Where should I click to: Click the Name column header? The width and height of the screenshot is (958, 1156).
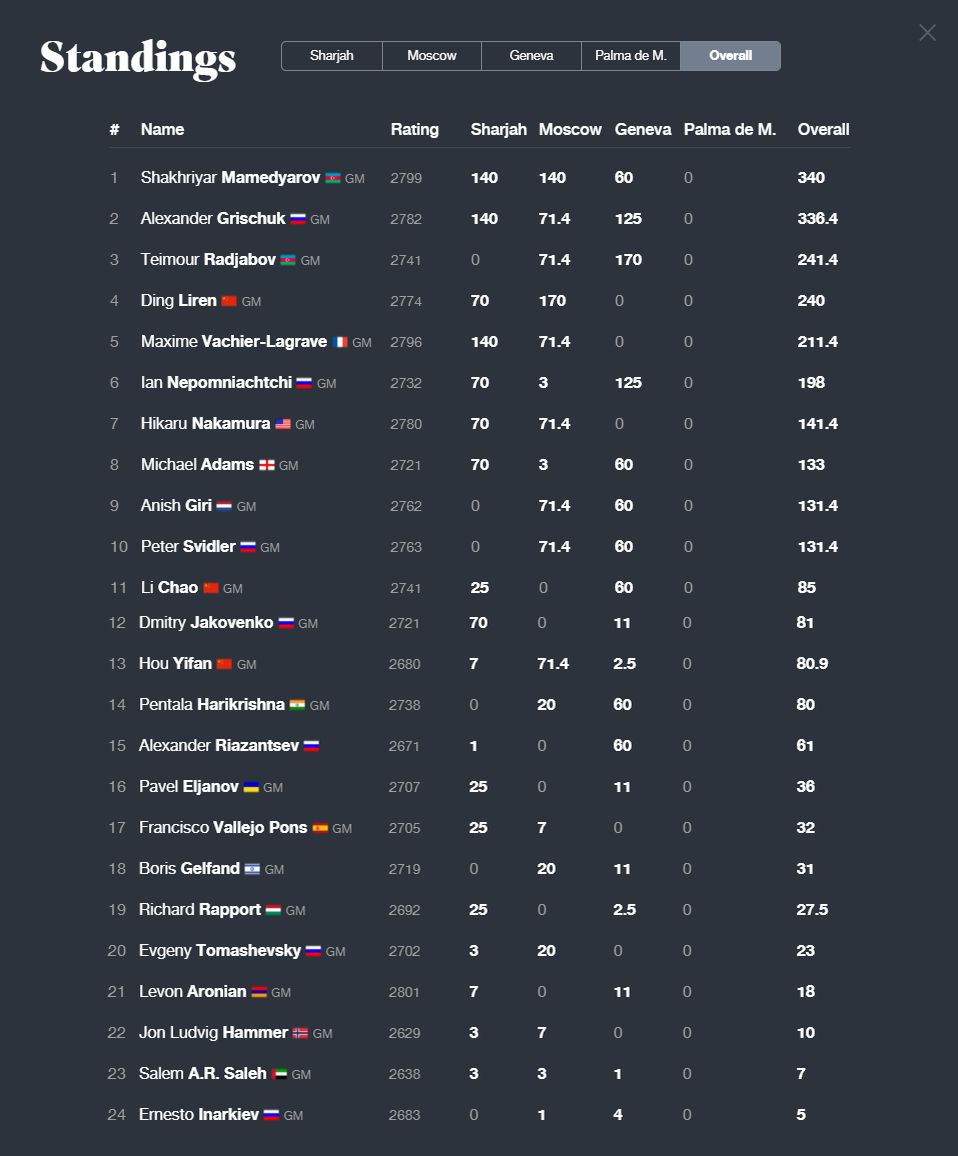tap(162, 129)
